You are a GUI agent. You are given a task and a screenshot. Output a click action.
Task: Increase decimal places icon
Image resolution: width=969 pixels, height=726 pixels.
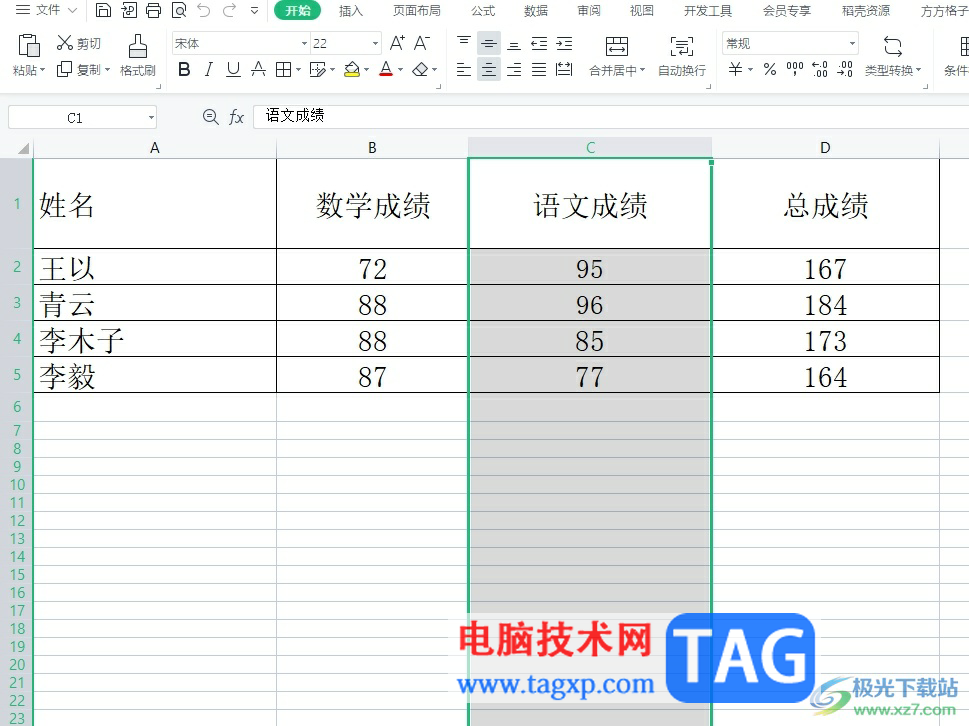819,69
